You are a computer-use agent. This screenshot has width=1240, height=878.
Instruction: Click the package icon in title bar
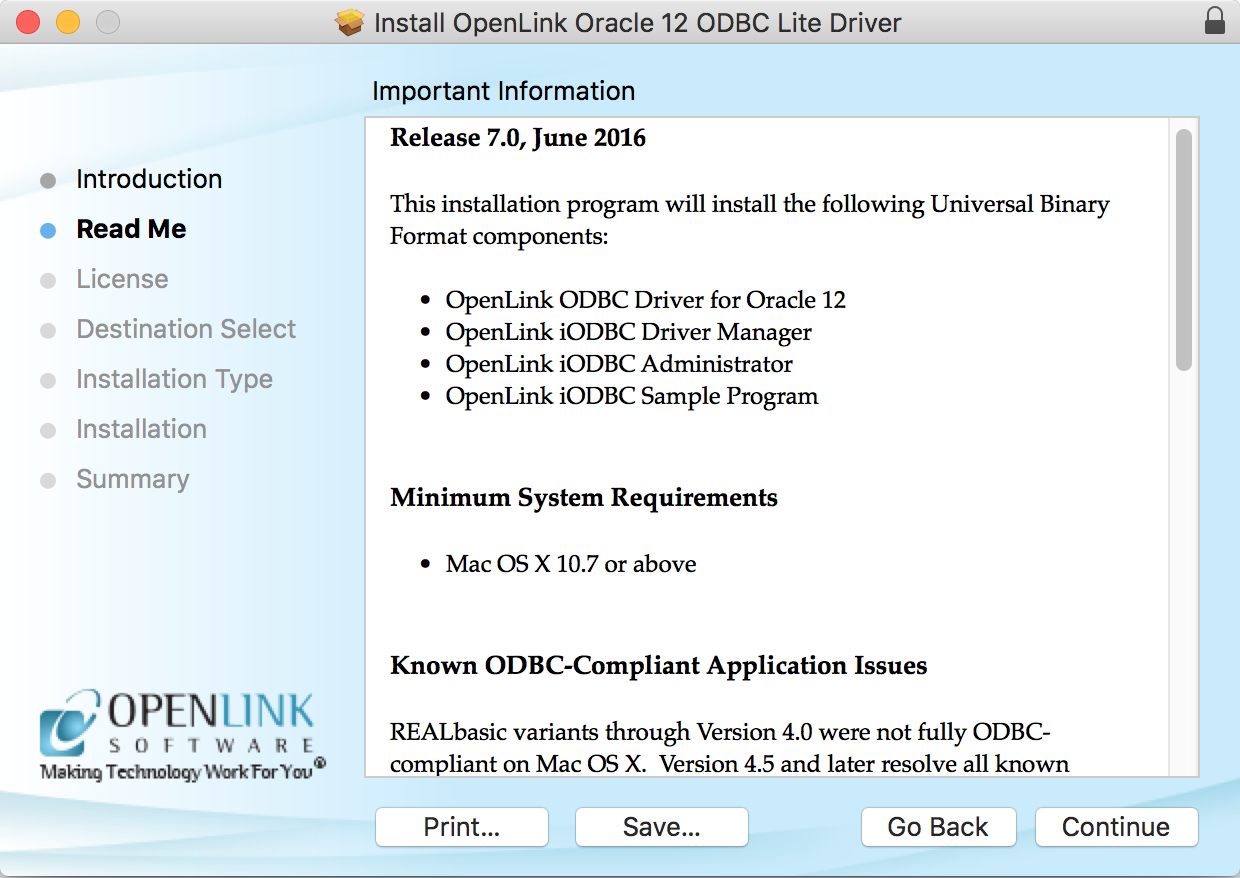350,22
